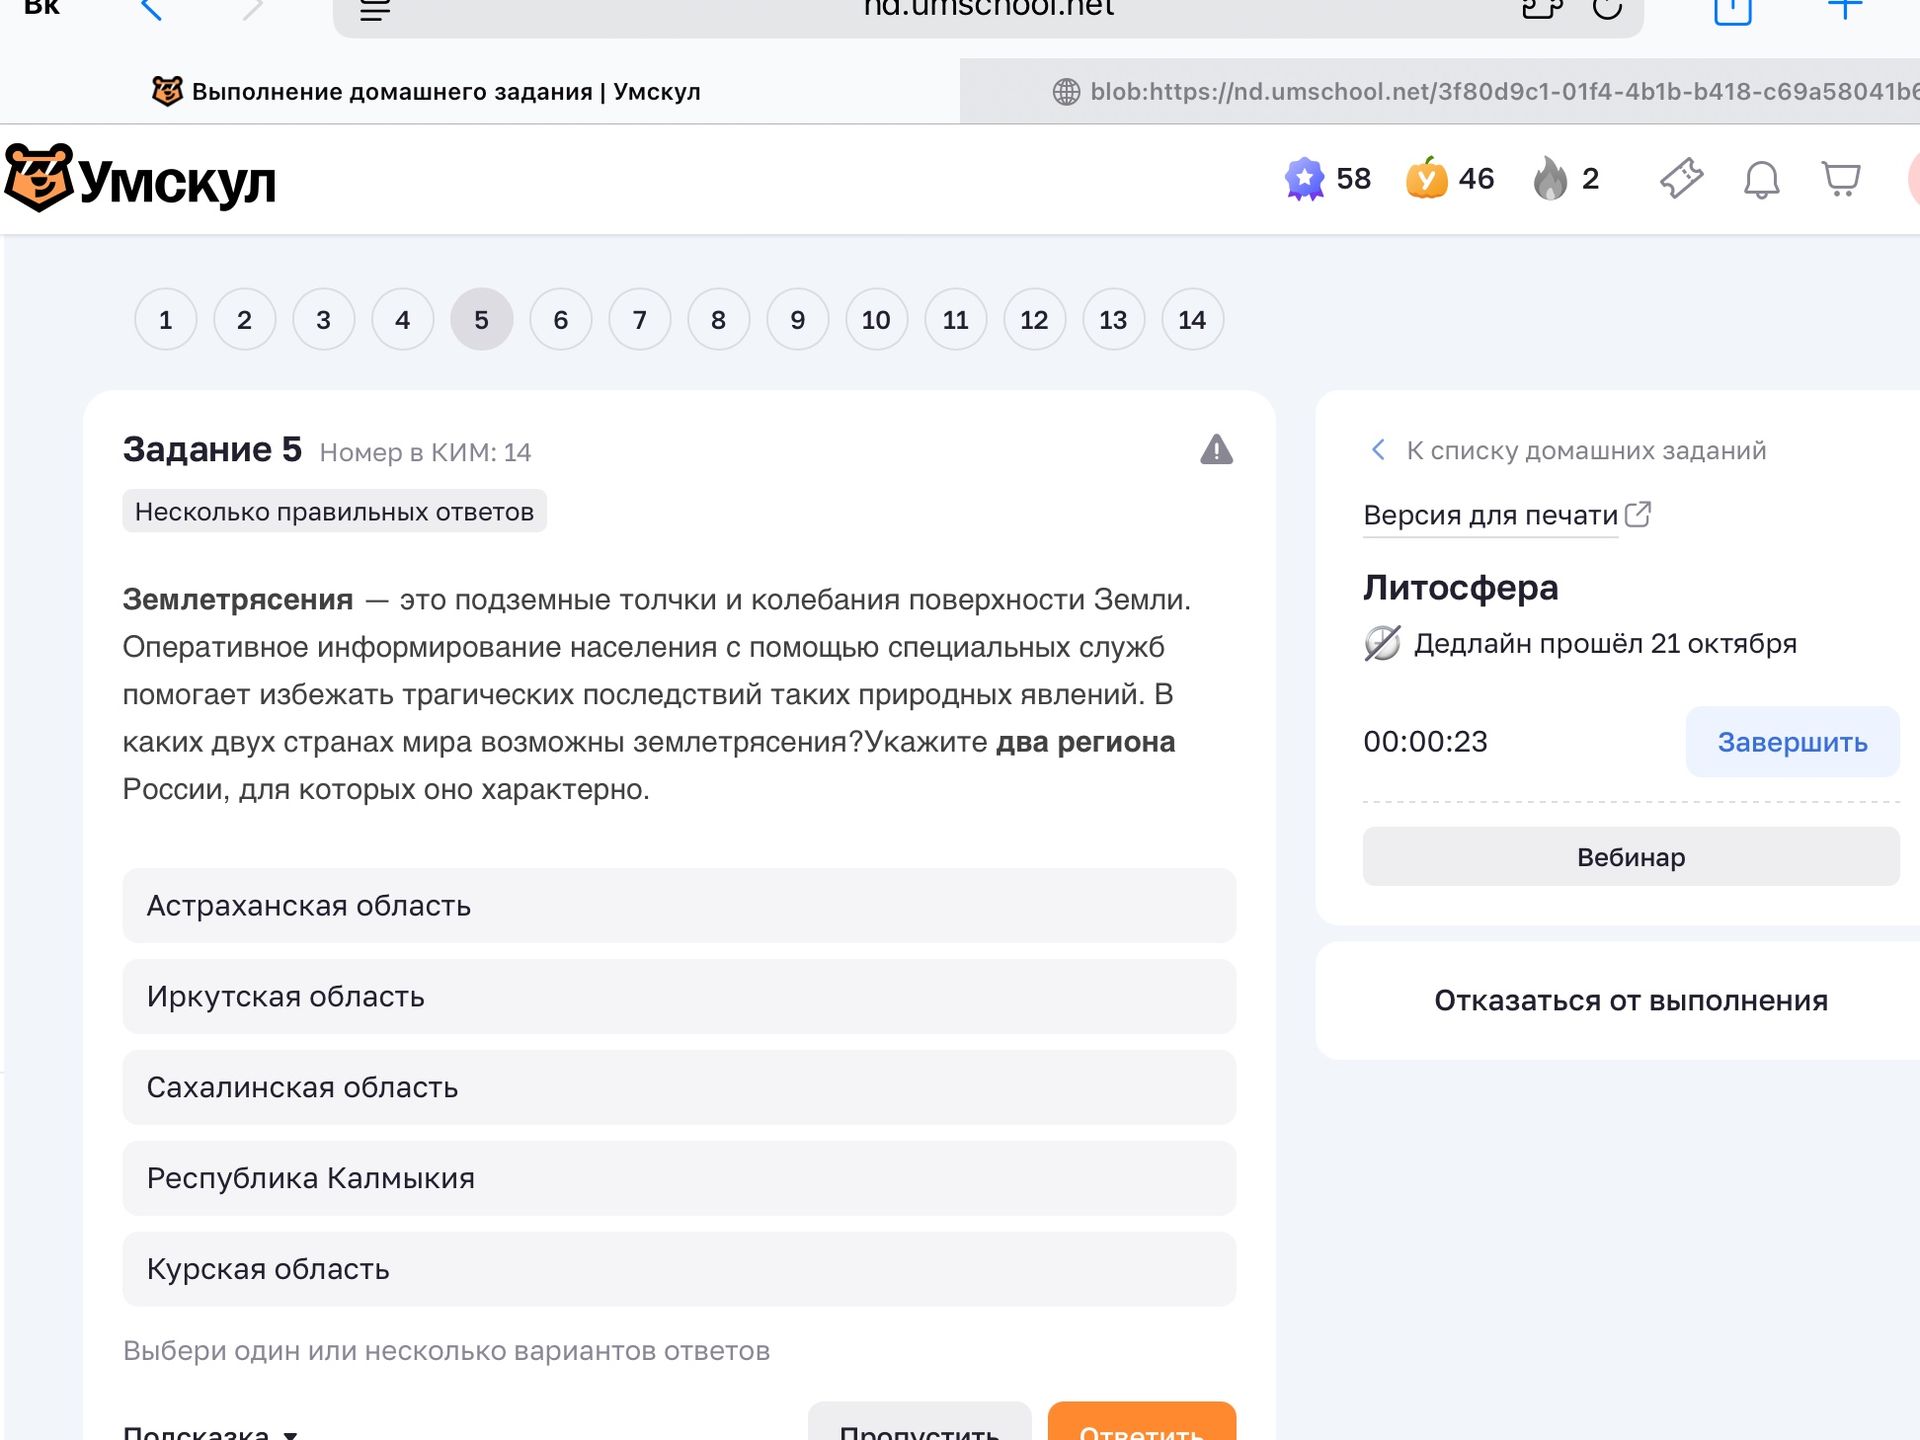Go to task 12
Screen dimensions: 1920x1440
click(1034, 320)
